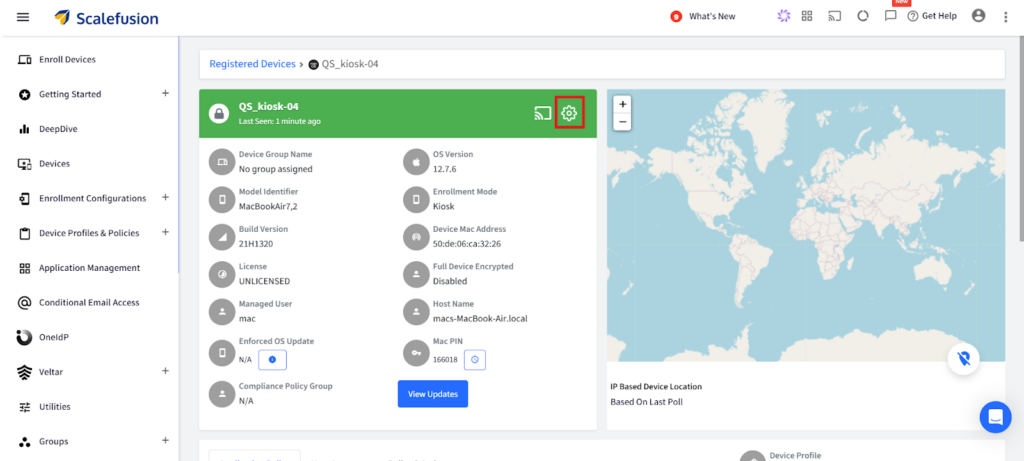Select DeepDive in the sidebar
This screenshot has width=1024, height=461.
58,129
